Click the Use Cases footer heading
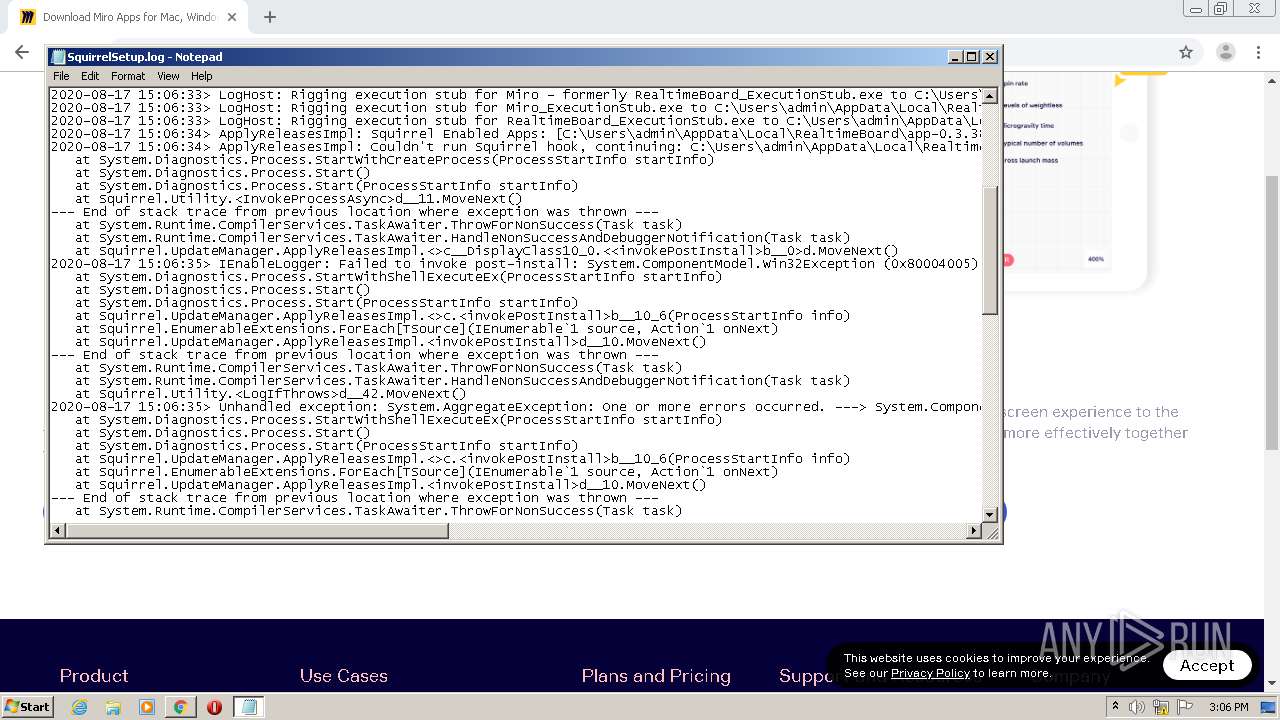The width and height of the screenshot is (1280, 720). [343, 676]
